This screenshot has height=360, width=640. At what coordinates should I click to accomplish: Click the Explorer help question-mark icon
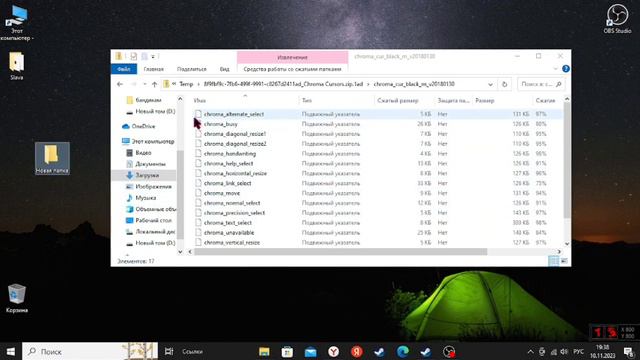click(x=566, y=69)
